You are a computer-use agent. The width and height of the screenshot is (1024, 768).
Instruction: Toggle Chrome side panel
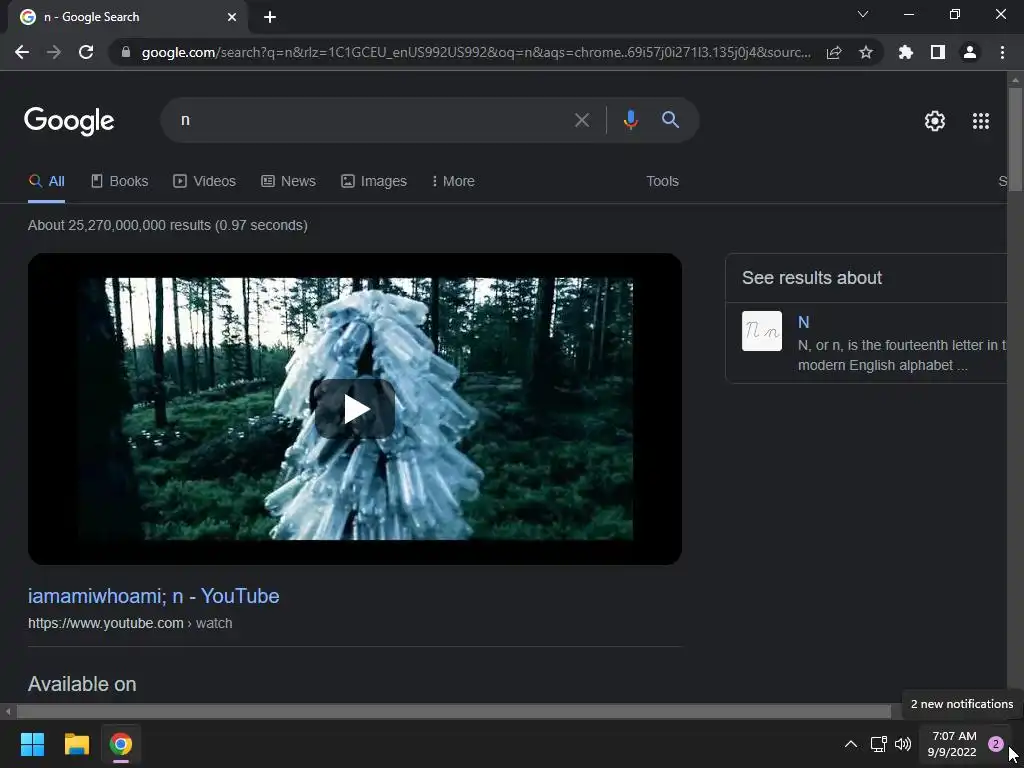[x=938, y=52]
